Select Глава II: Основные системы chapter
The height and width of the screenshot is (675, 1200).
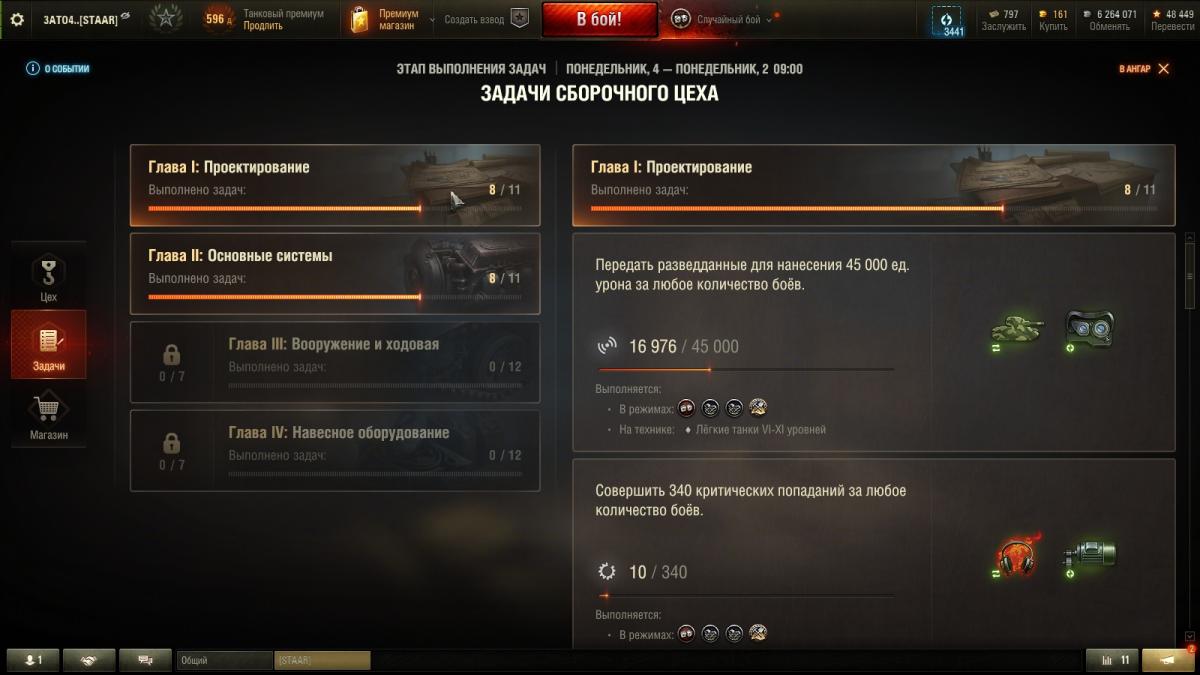(x=335, y=274)
